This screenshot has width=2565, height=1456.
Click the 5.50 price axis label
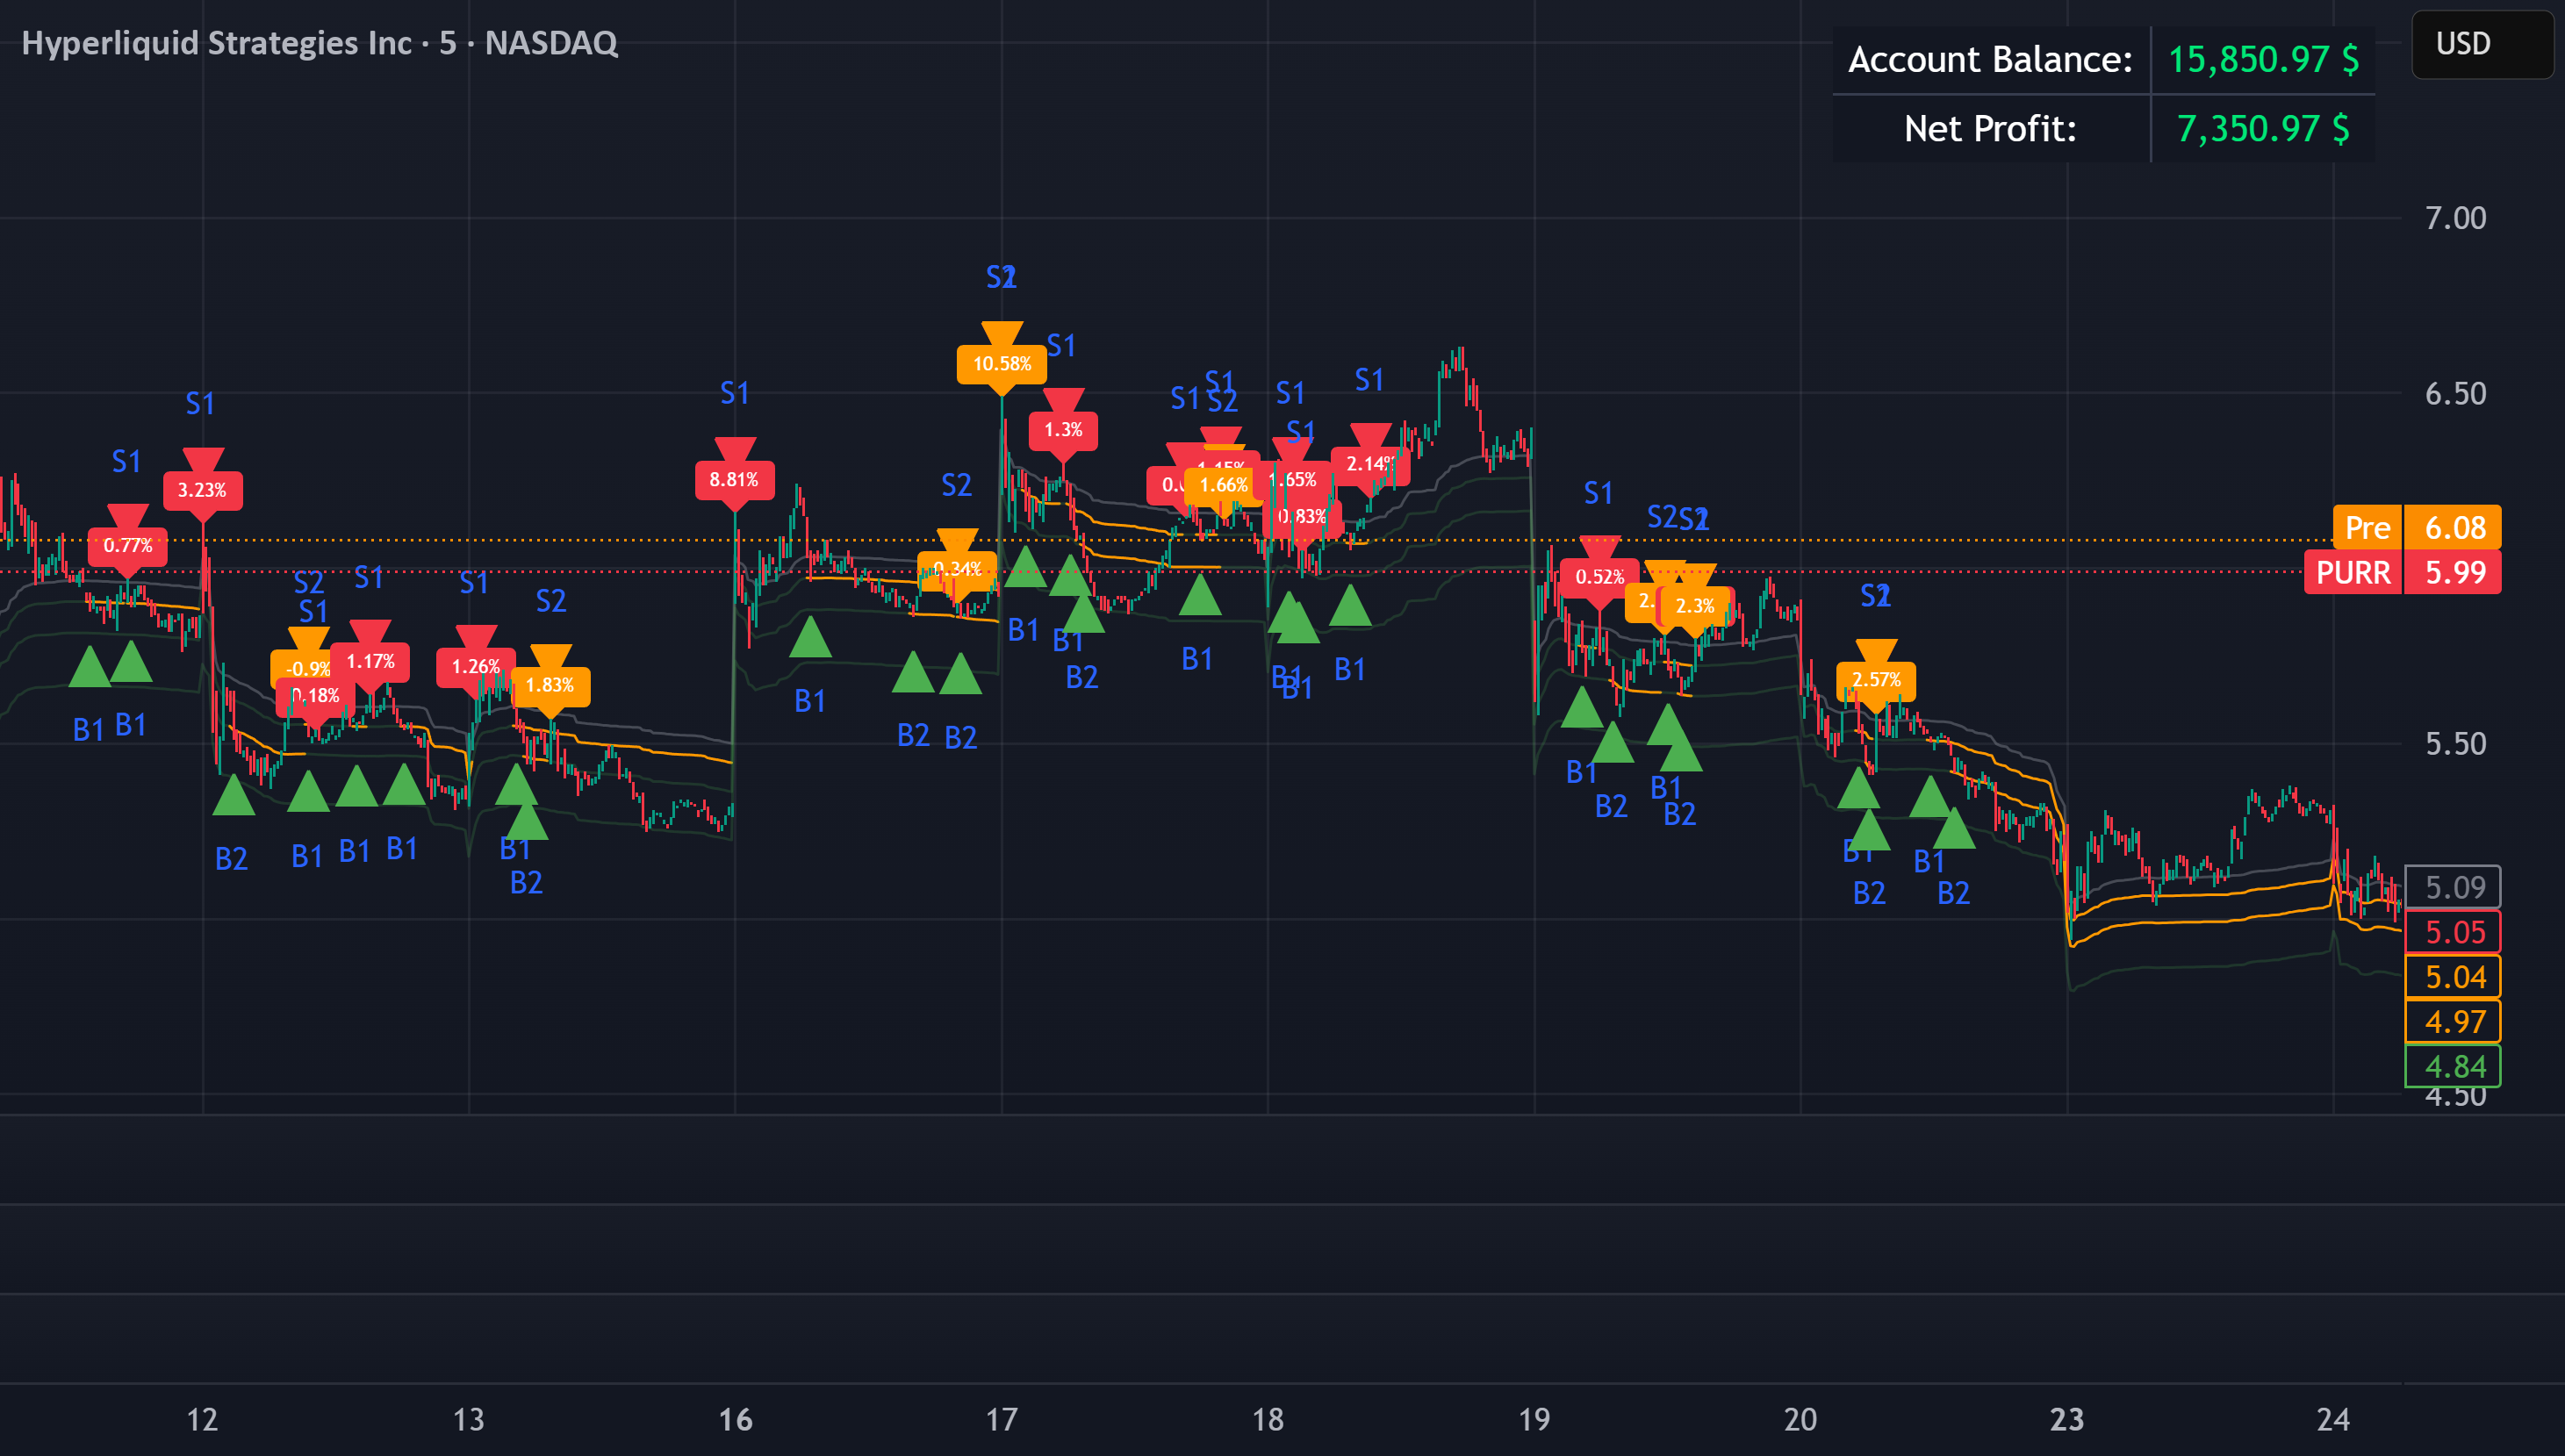(x=2455, y=744)
